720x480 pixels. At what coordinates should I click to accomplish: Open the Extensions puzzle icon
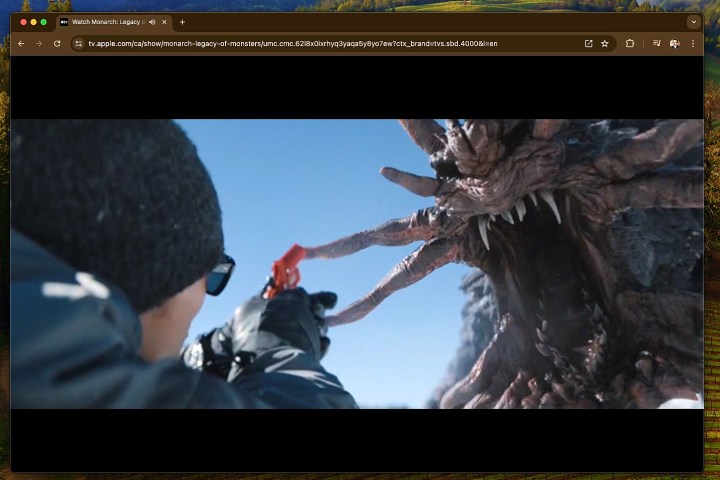[x=630, y=44]
